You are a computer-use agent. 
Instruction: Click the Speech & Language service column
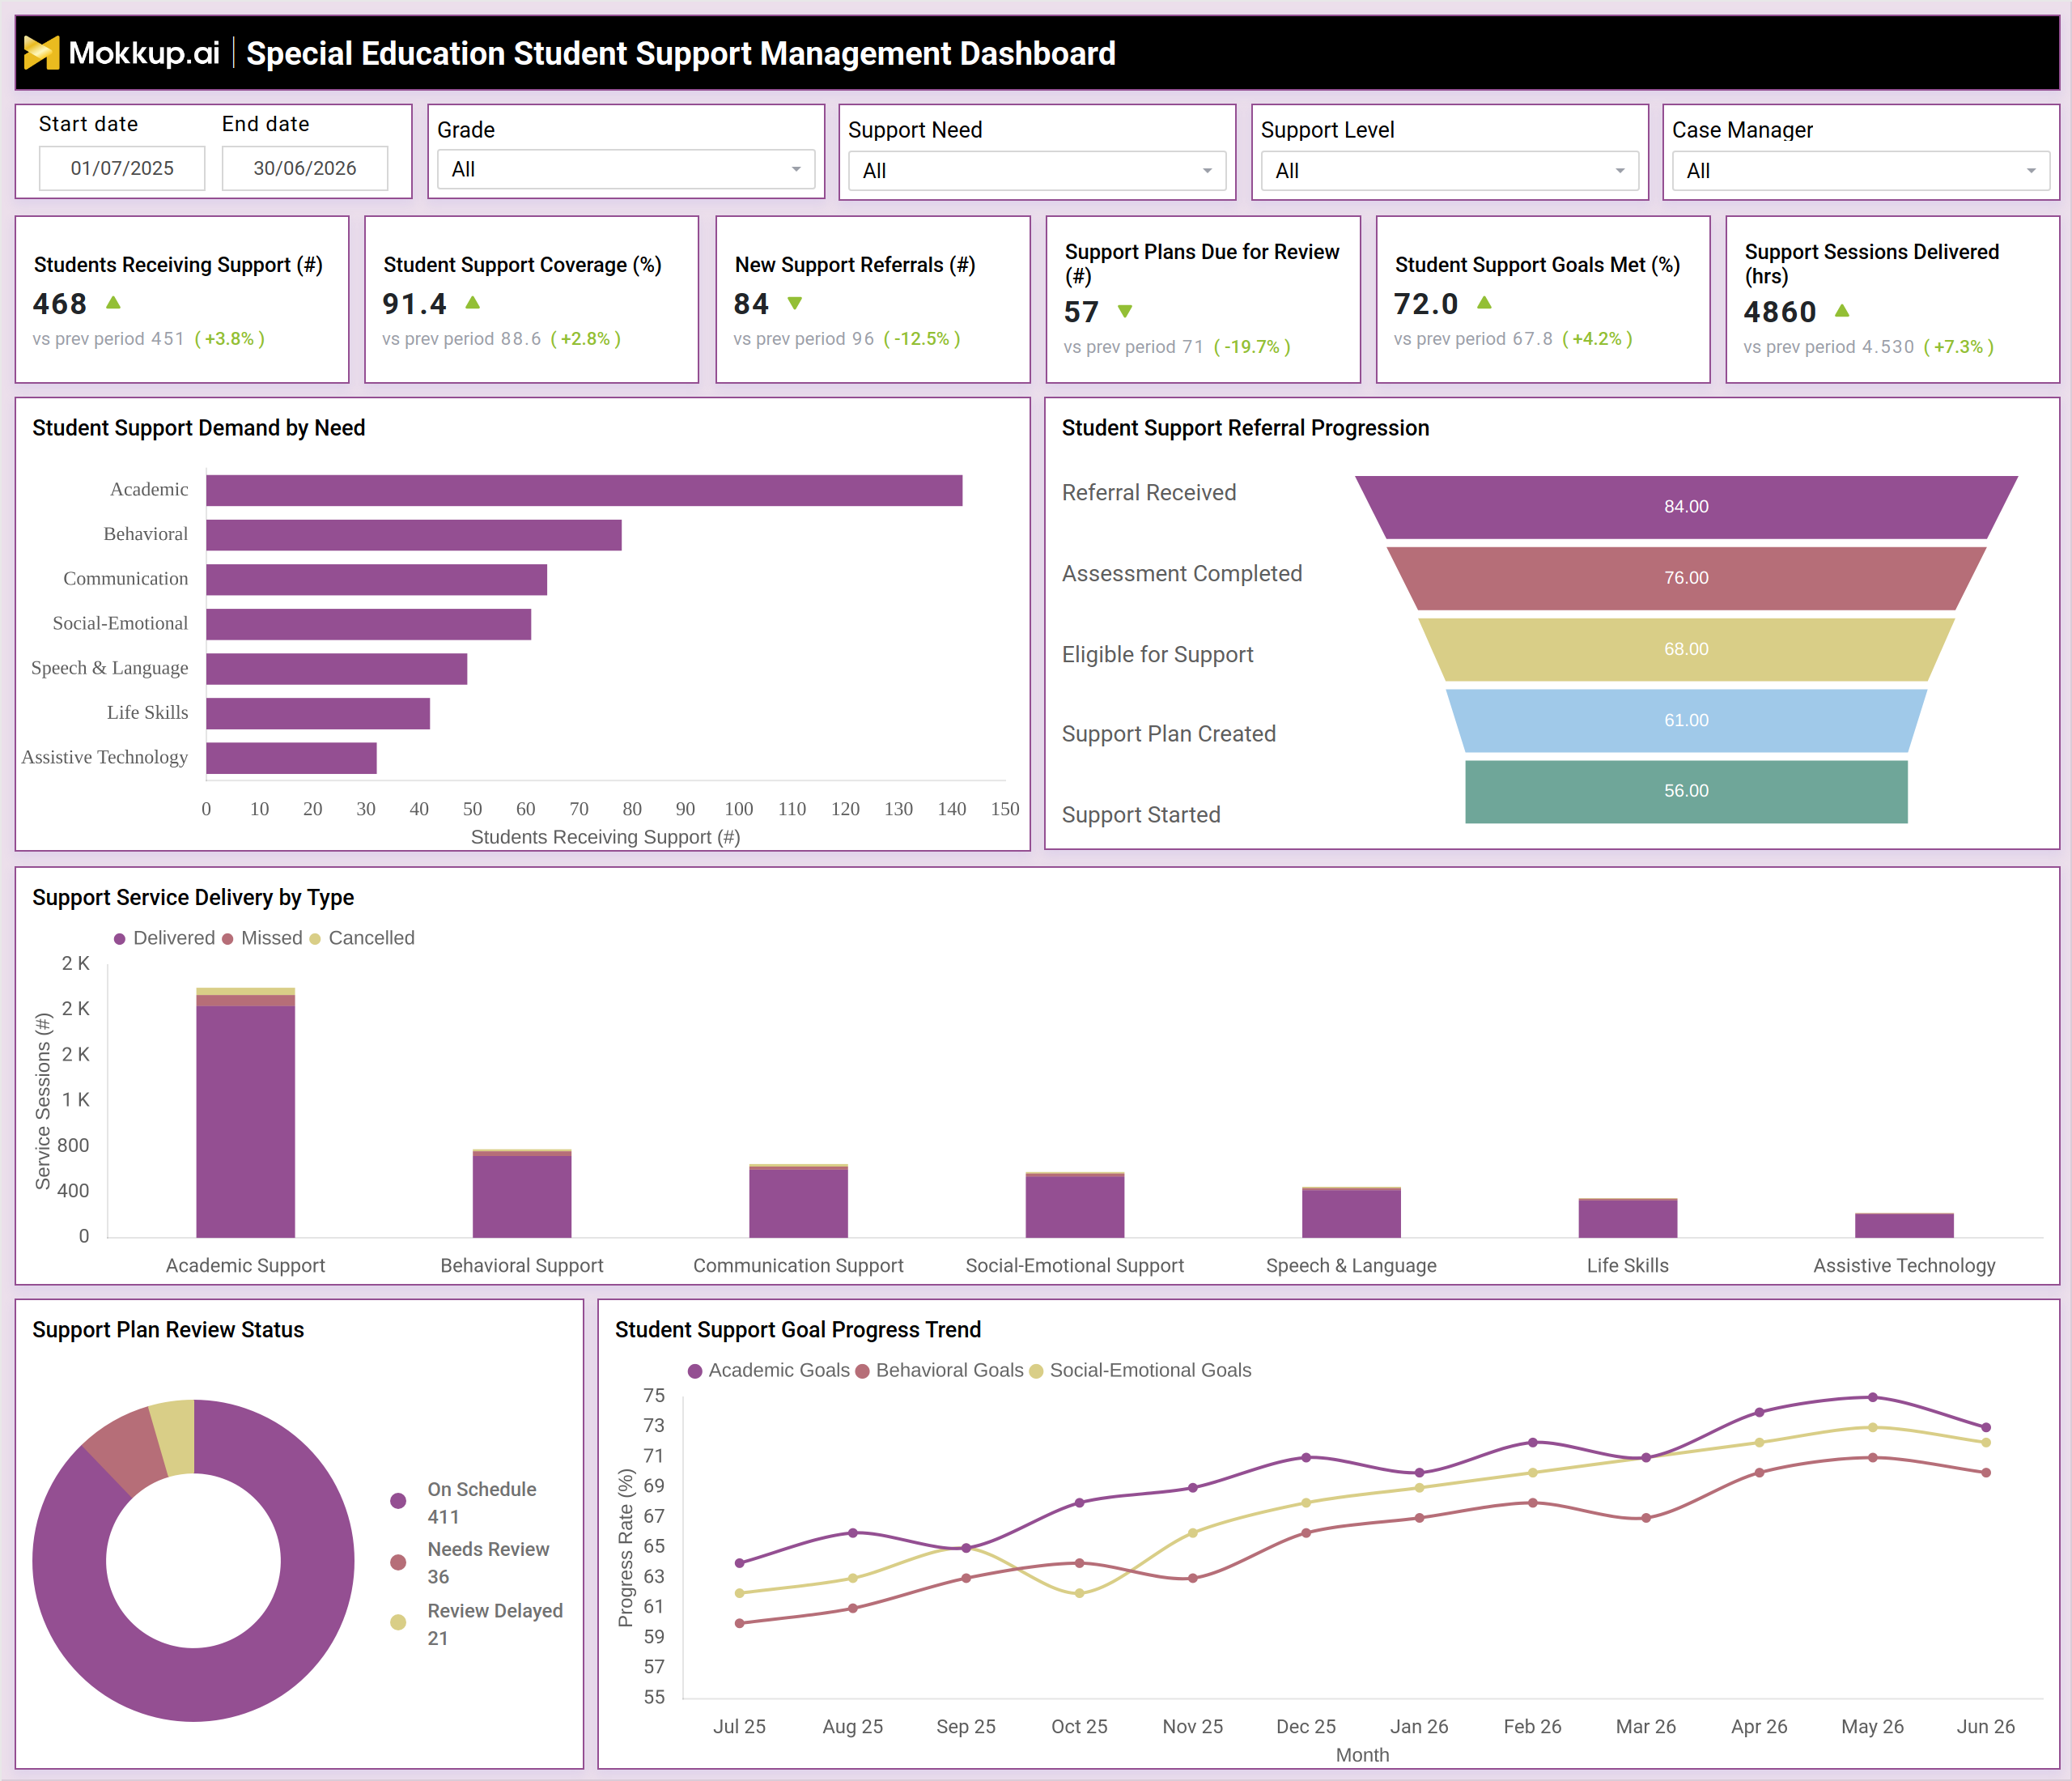1351,1213
